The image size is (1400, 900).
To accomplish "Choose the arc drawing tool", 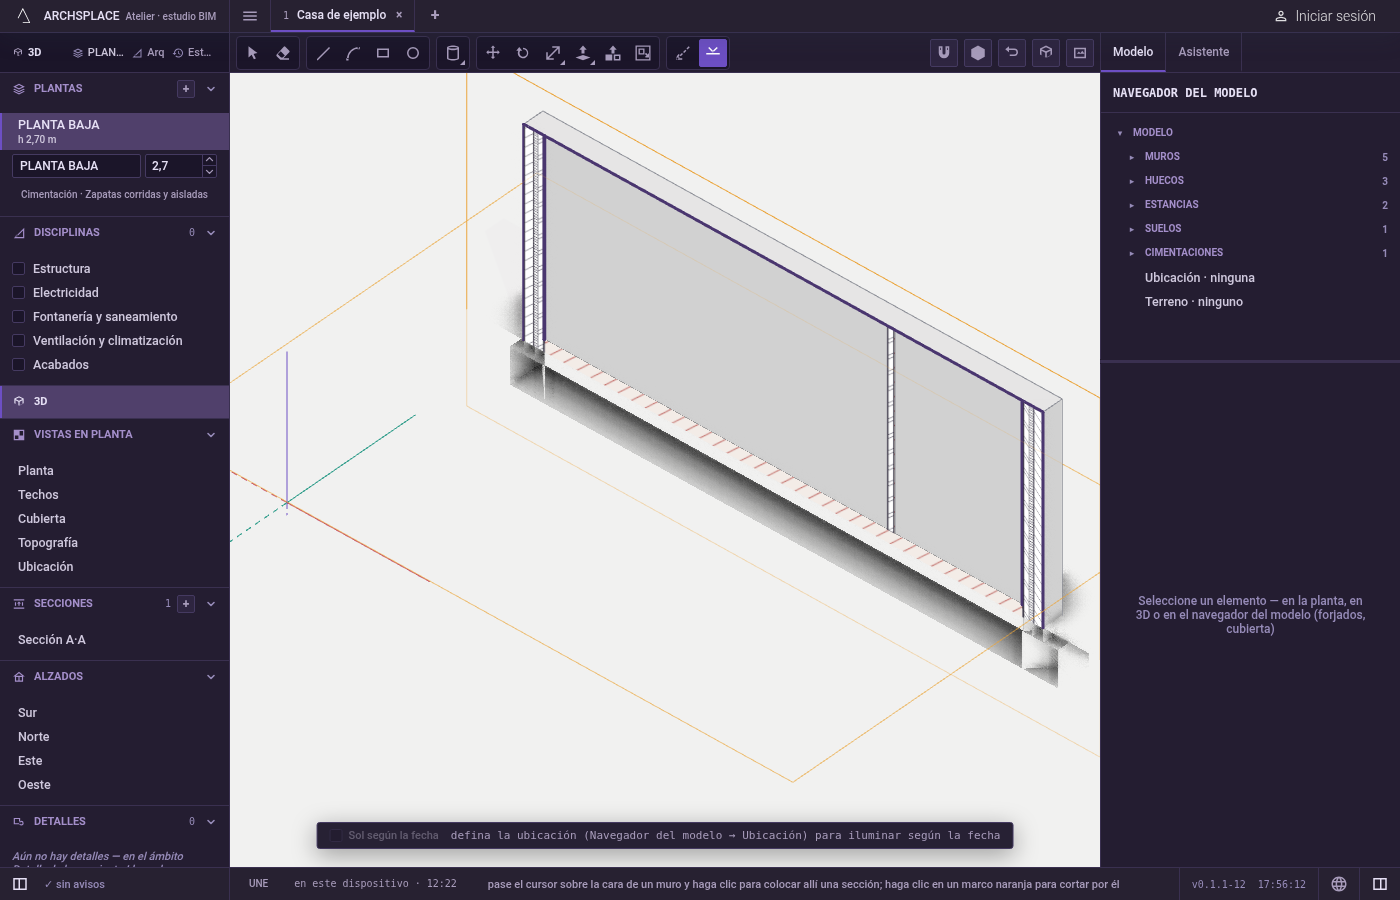I will point(353,53).
